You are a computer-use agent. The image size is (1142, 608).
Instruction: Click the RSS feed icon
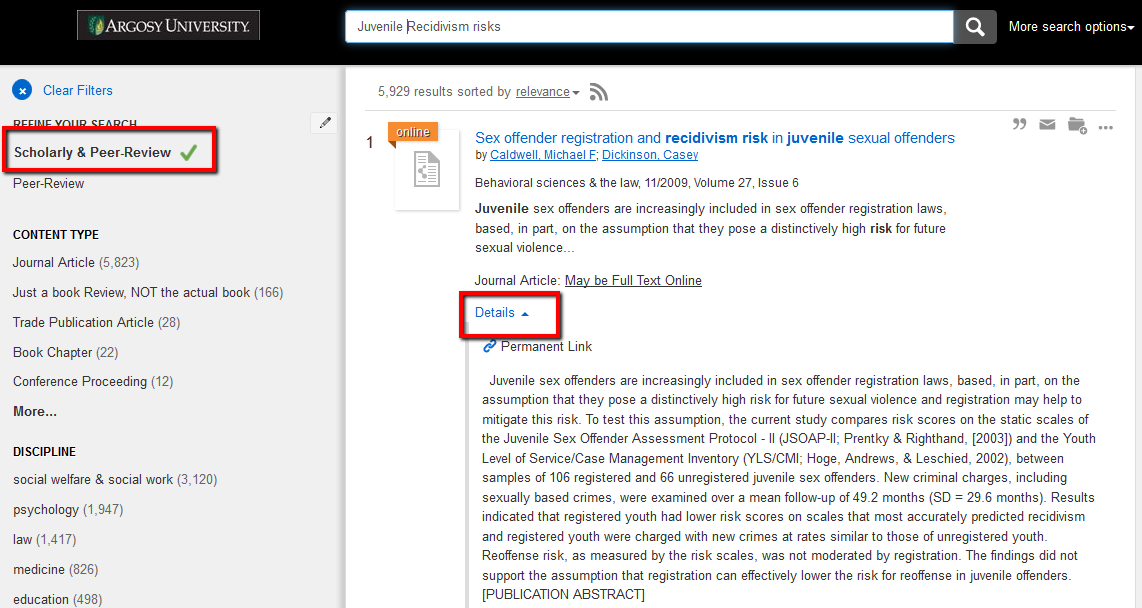pos(599,92)
